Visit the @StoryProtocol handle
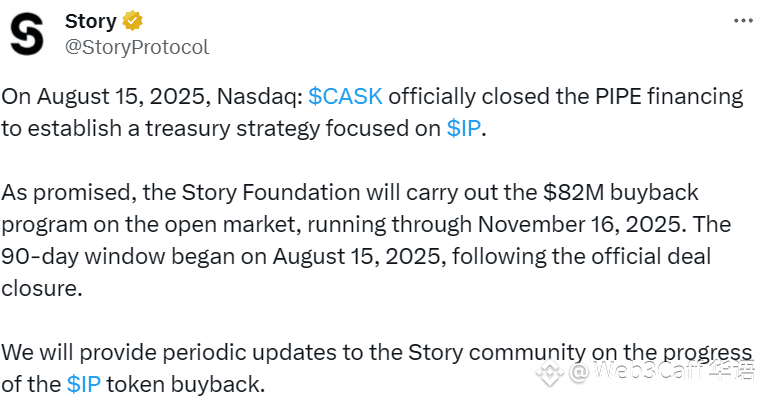Screen dimensions: 764x398 coord(137,48)
